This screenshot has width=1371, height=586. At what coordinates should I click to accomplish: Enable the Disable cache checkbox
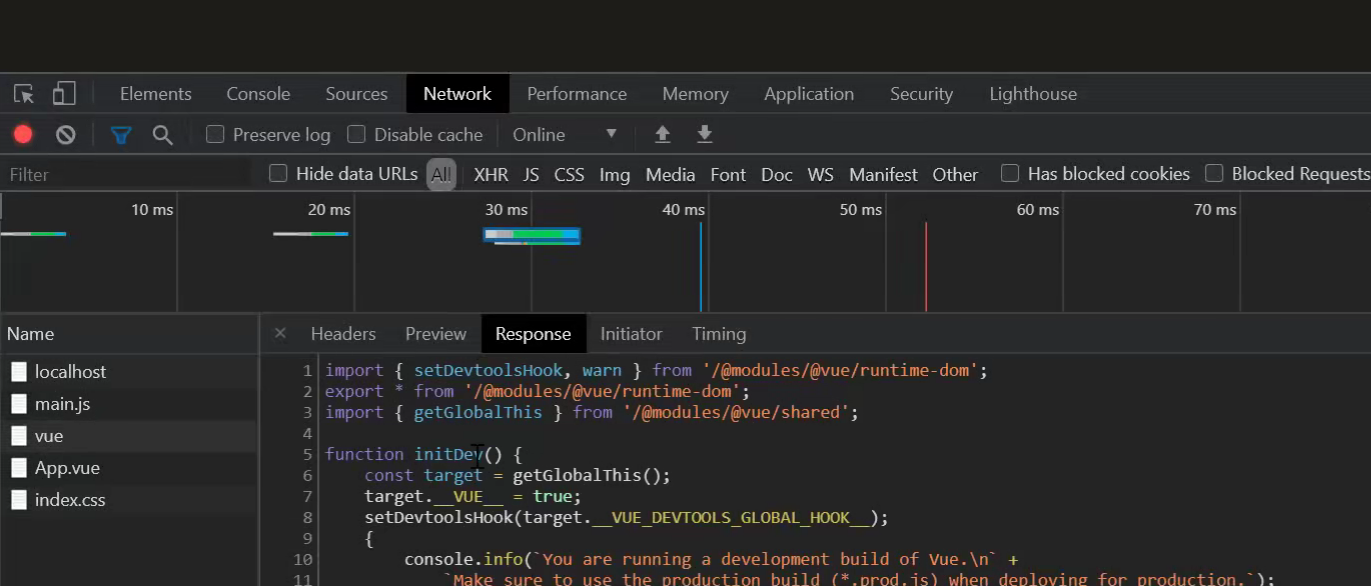[357, 134]
